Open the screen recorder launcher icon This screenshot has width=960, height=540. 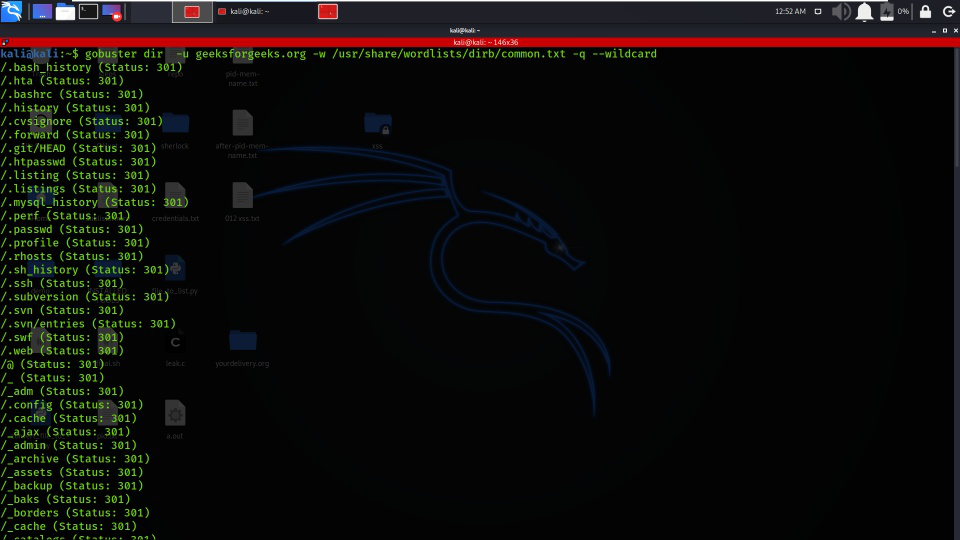pos(112,12)
